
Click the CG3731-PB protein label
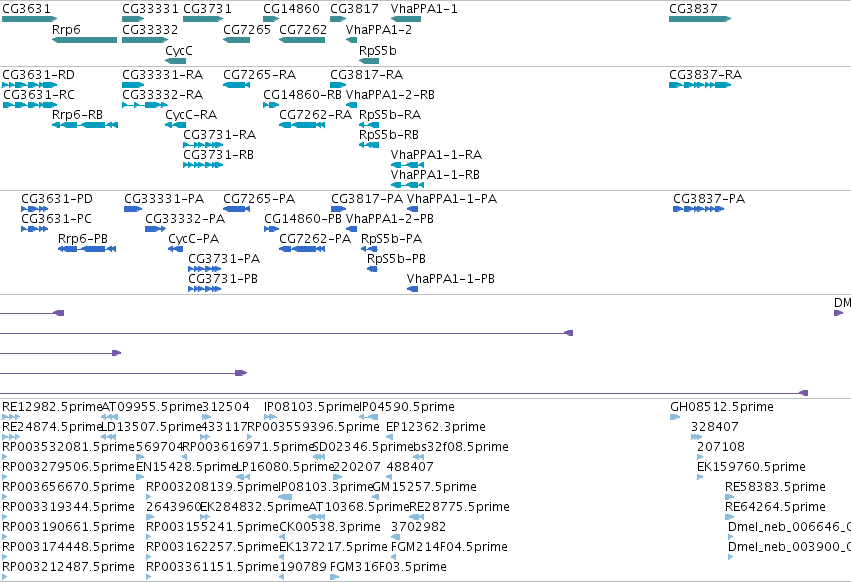coord(223,279)
